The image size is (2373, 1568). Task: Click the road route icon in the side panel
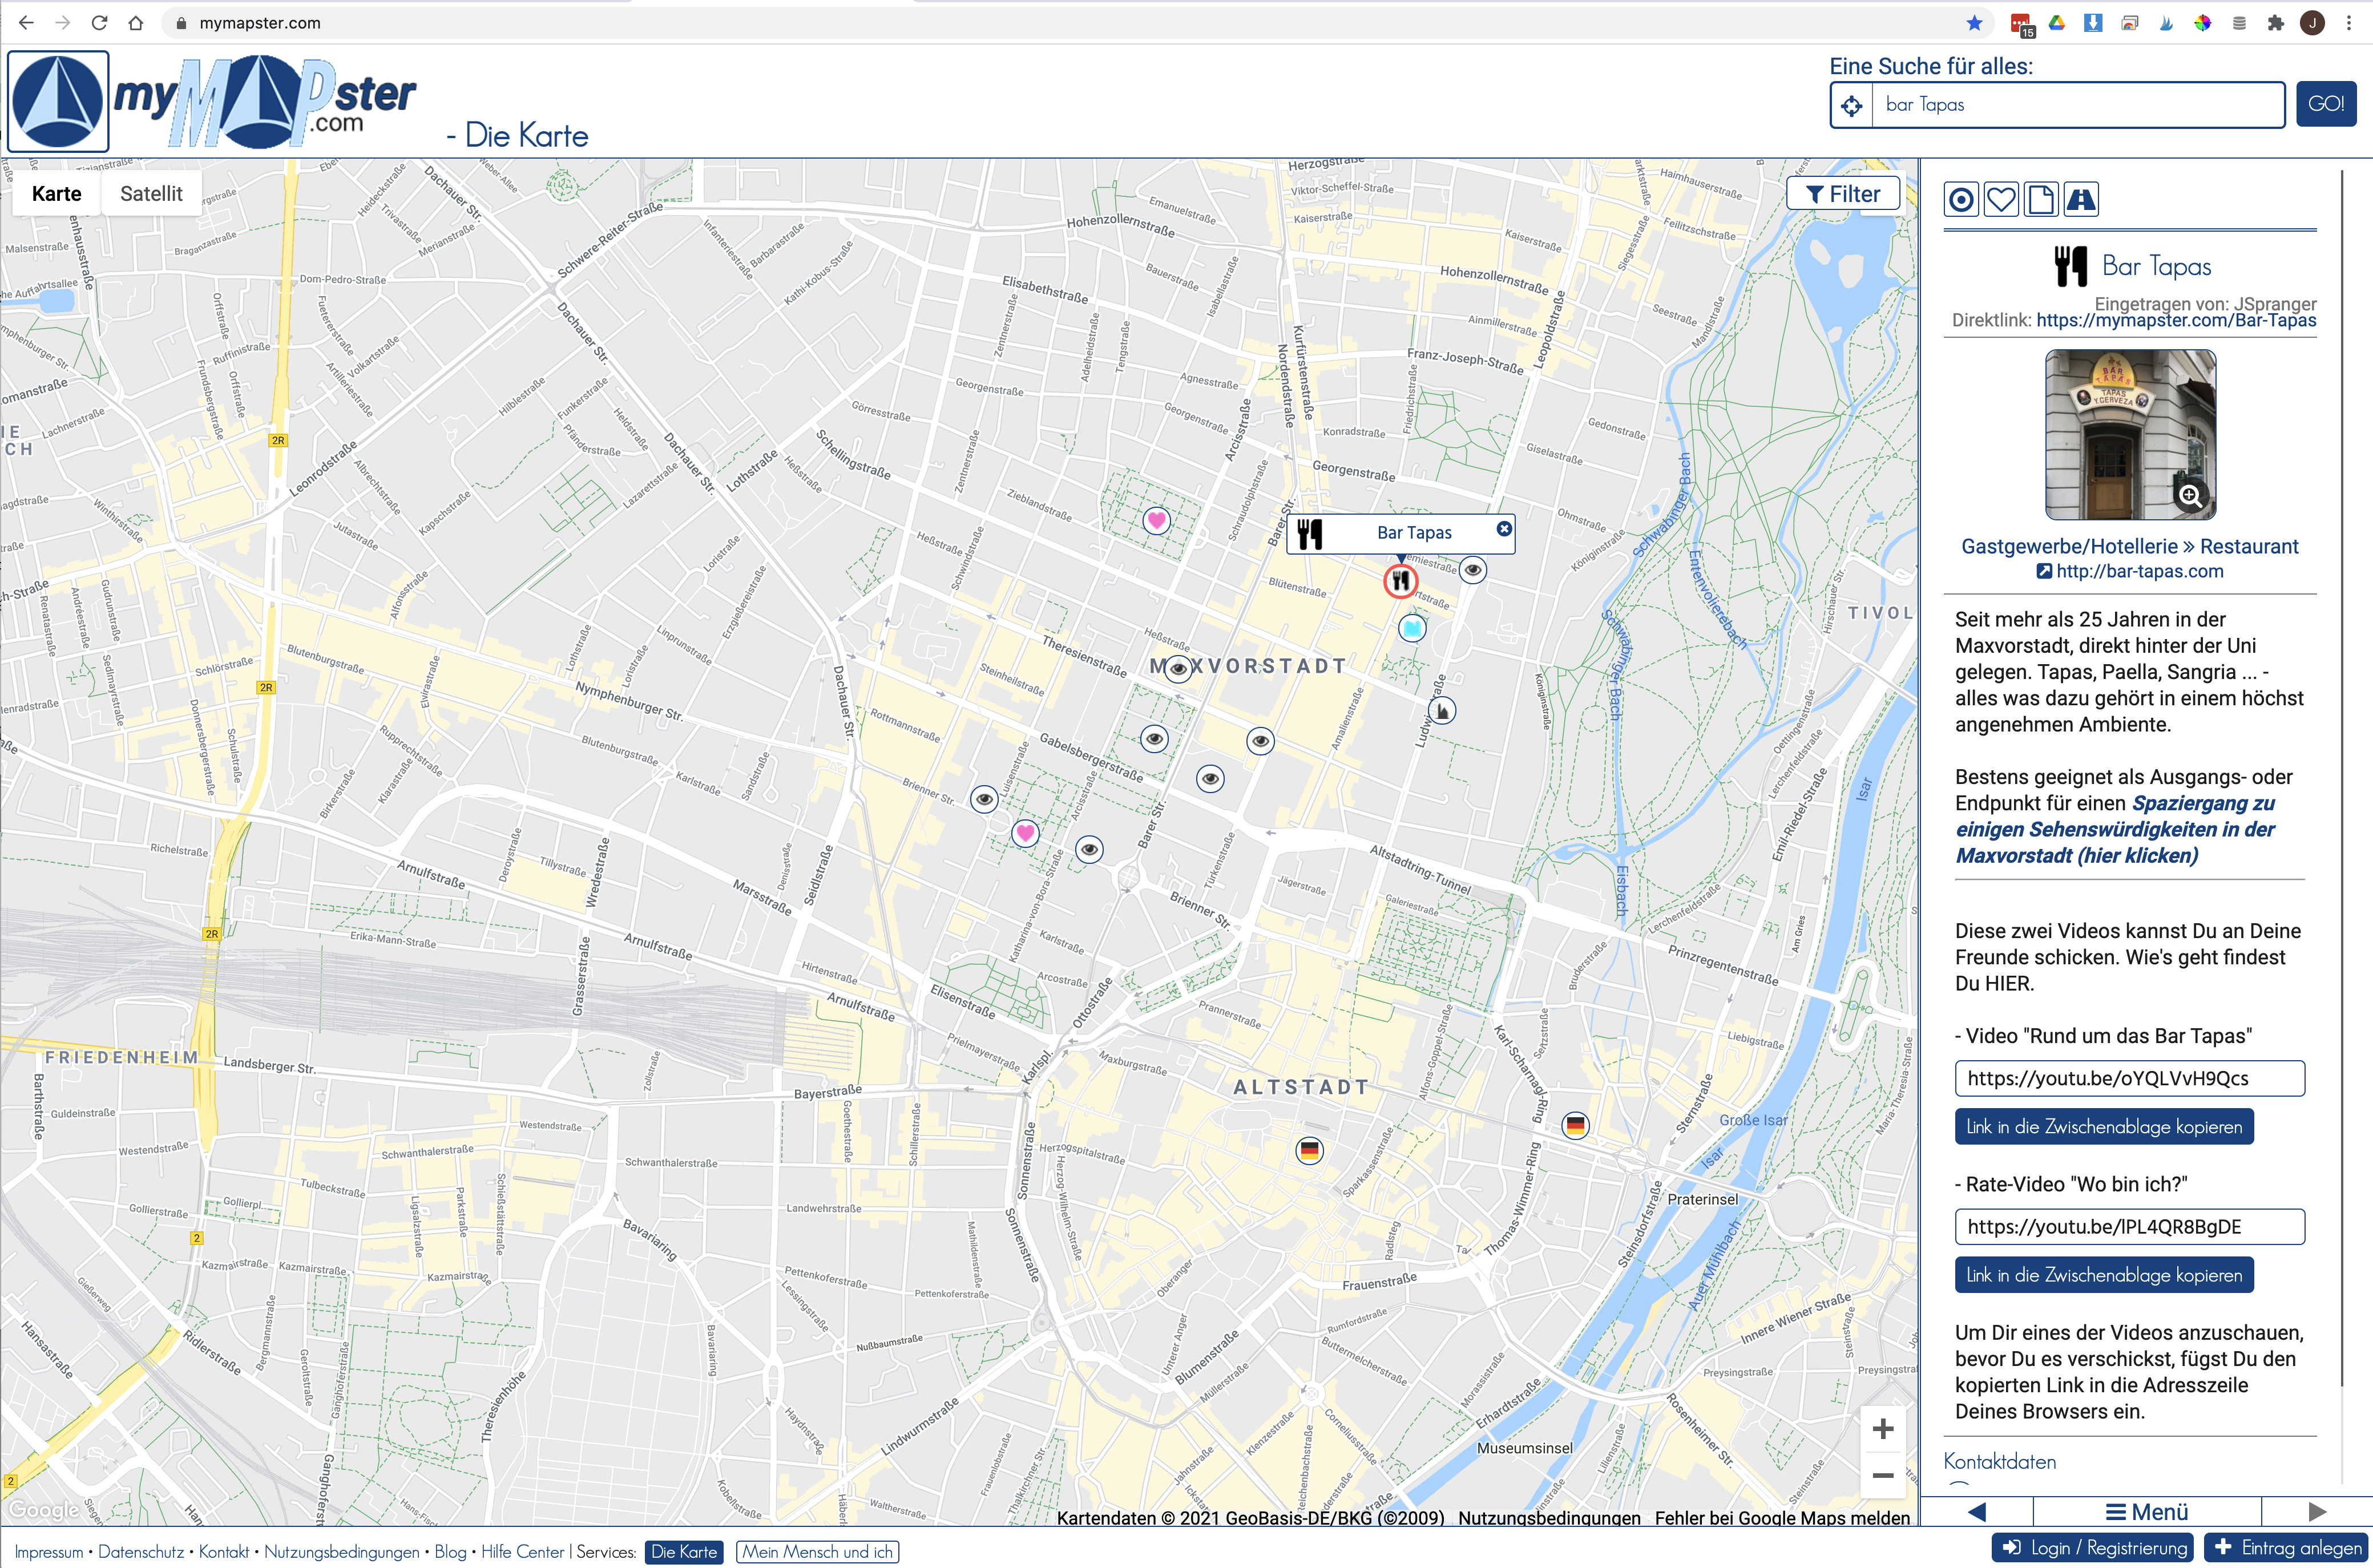(2081, 200)
